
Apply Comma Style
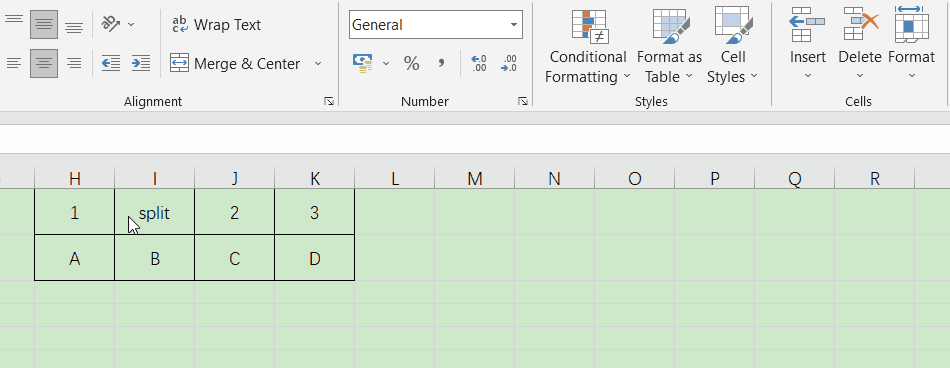pyautogui.click(x=441, y=63)
